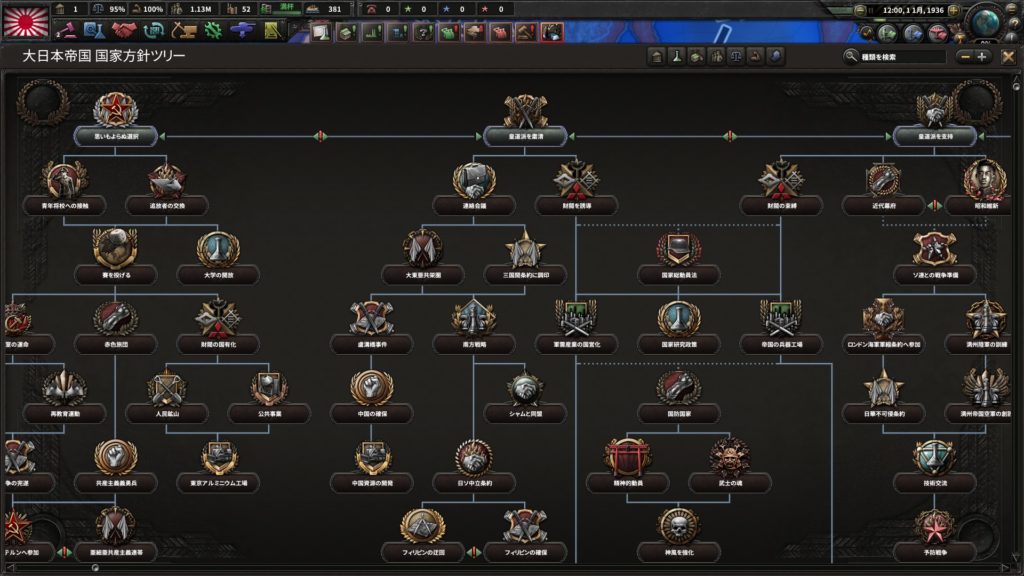
Task: Toggle the research flask focus filter
Action: click(x=677, y=57)
